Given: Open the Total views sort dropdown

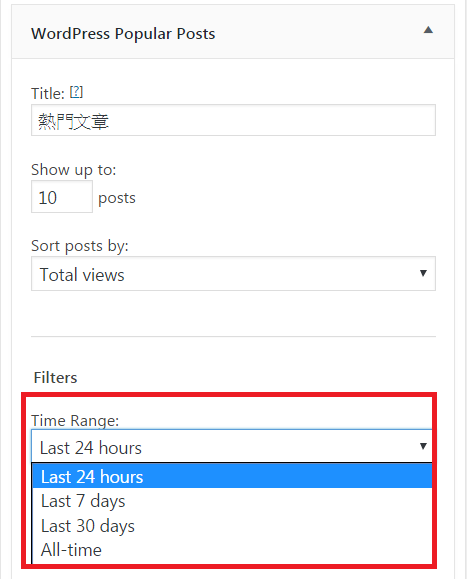Looking at the screenshot, I should (x=233, y=274).
